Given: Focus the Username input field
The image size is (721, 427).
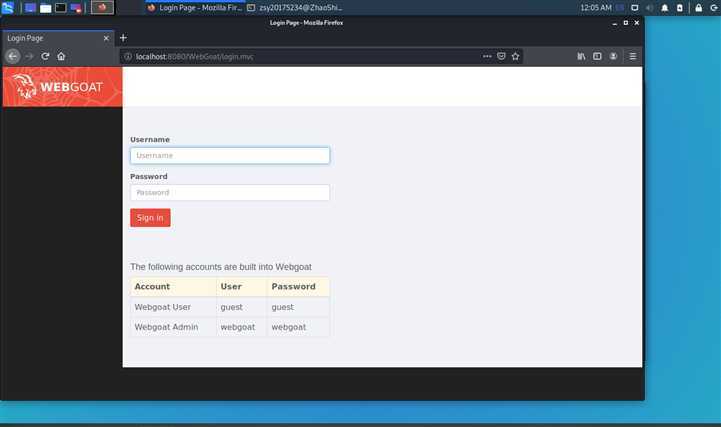Looking at the screenshot, I should click(230, 155).
